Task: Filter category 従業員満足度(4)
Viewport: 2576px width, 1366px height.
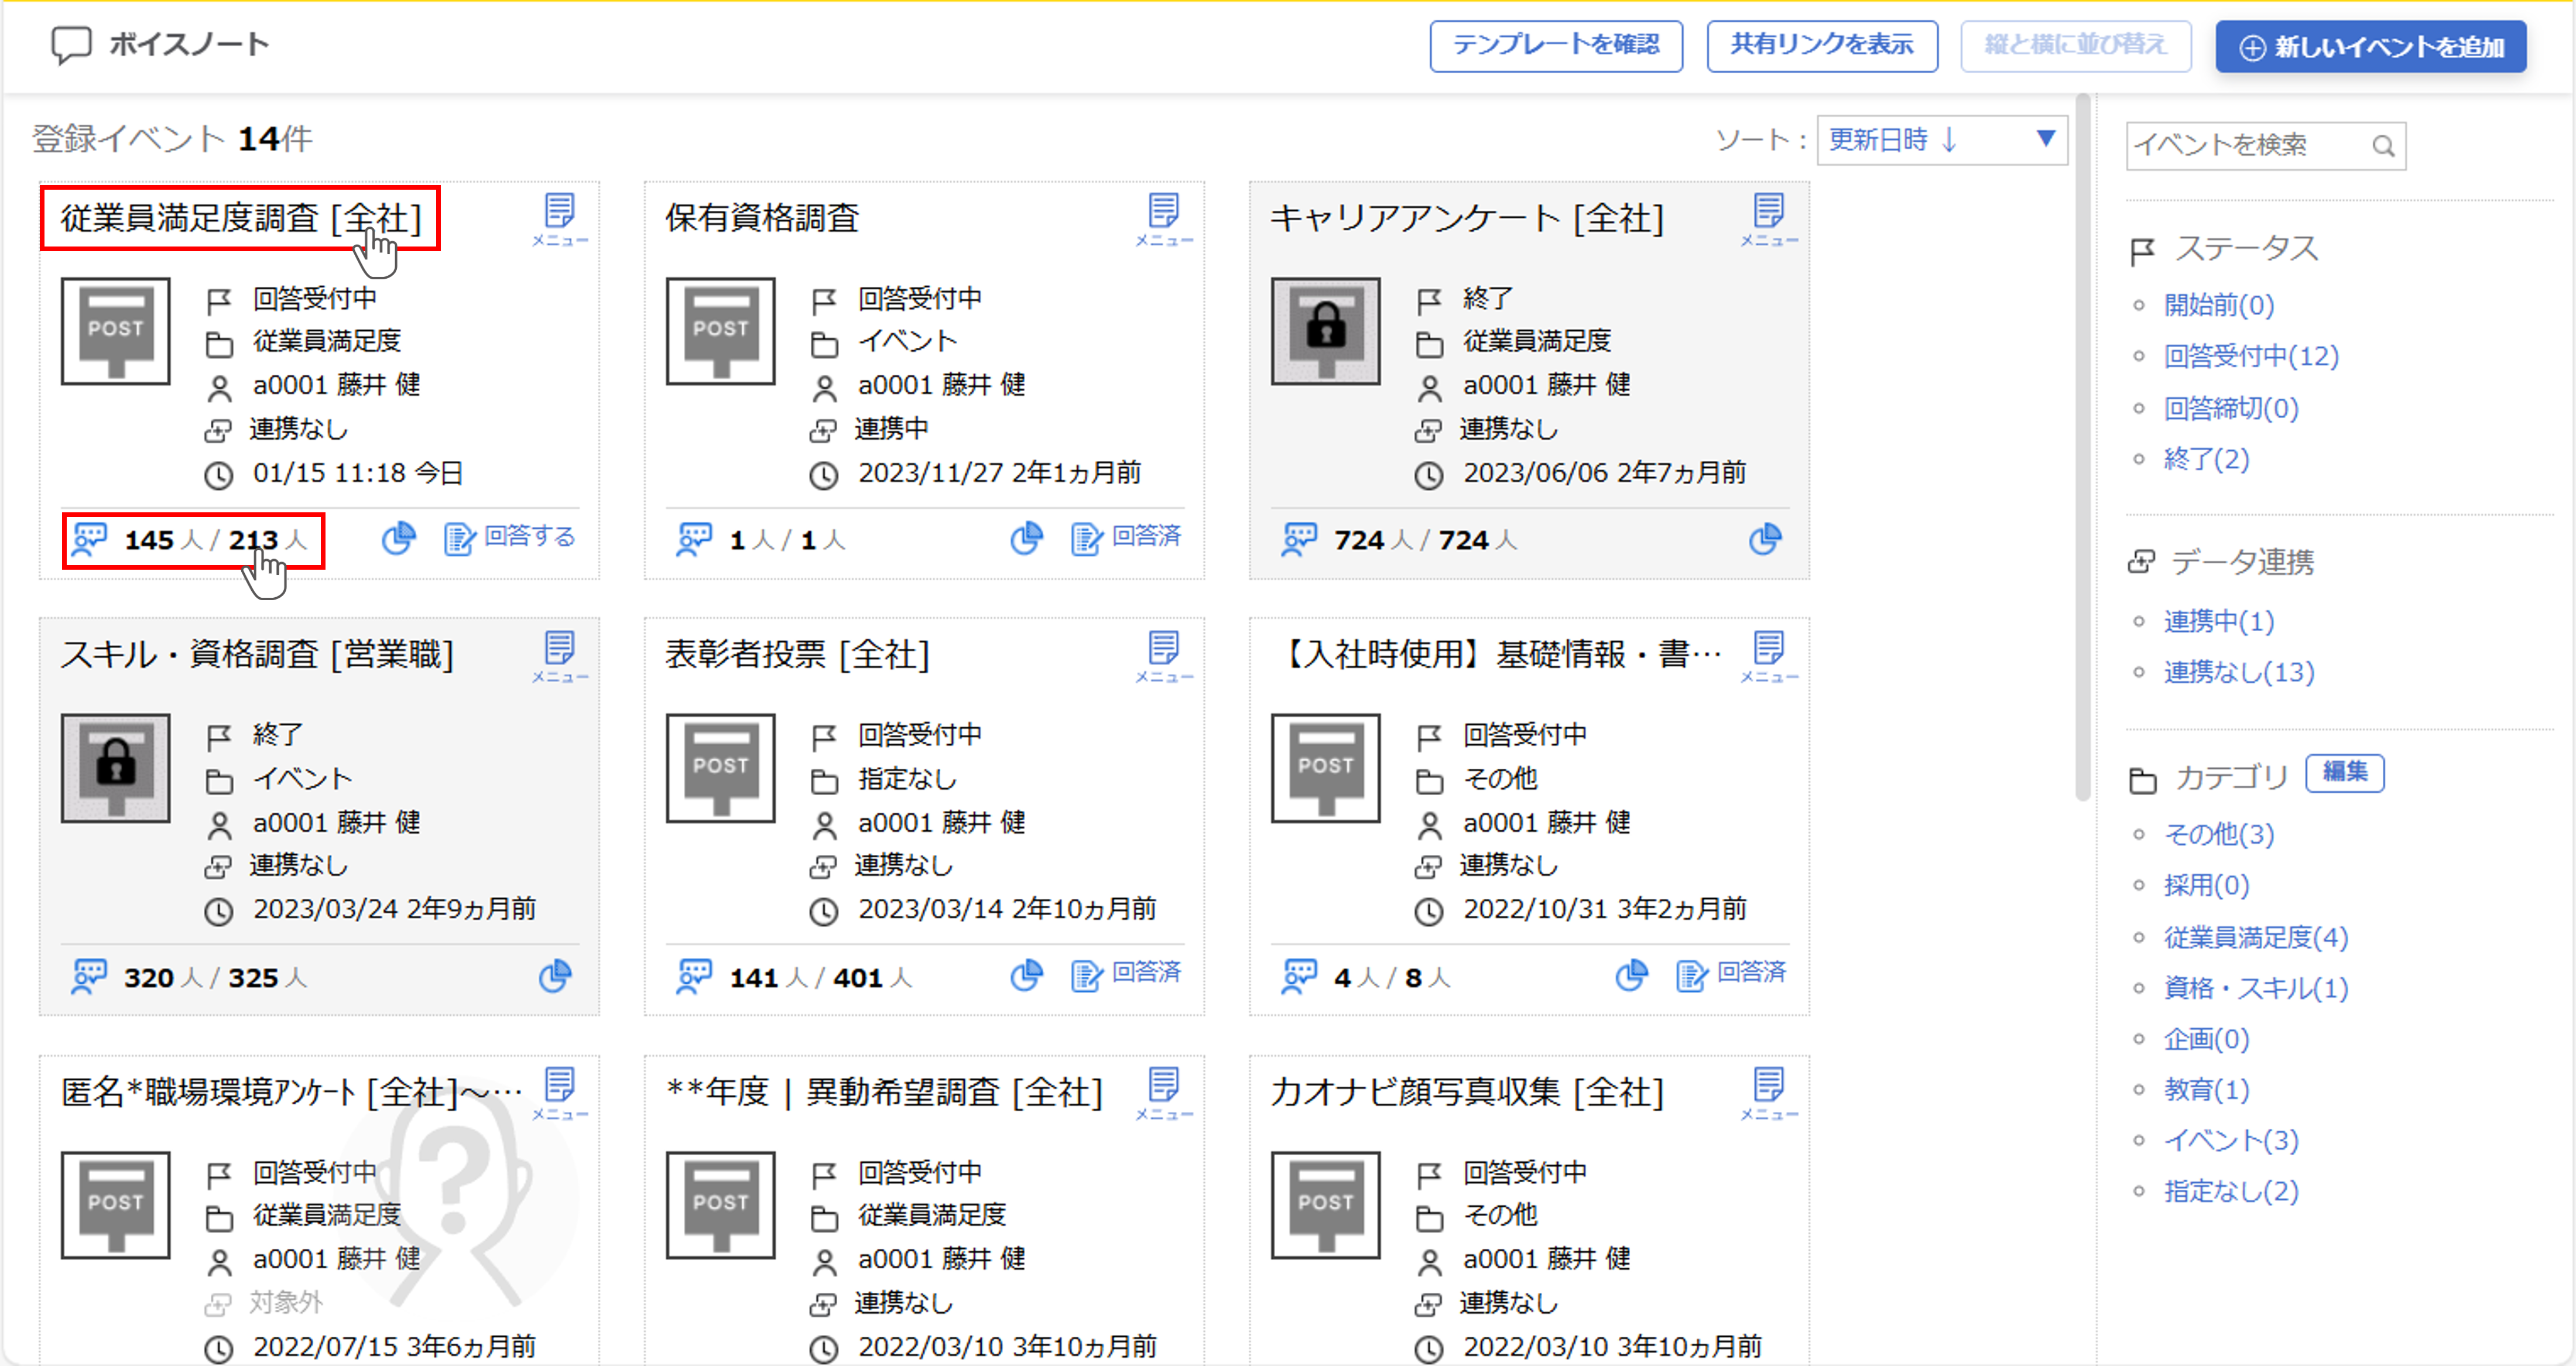Action: point(2255,937)
